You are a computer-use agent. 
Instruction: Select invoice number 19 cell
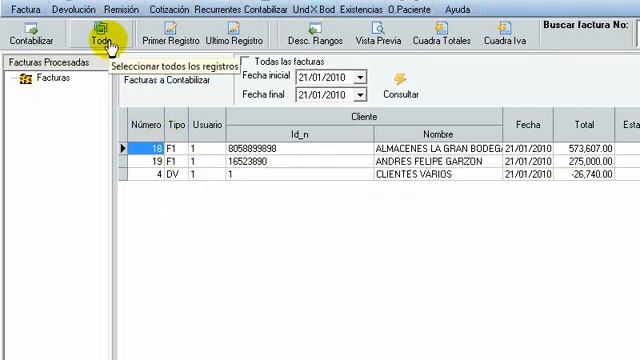point(146,161)
